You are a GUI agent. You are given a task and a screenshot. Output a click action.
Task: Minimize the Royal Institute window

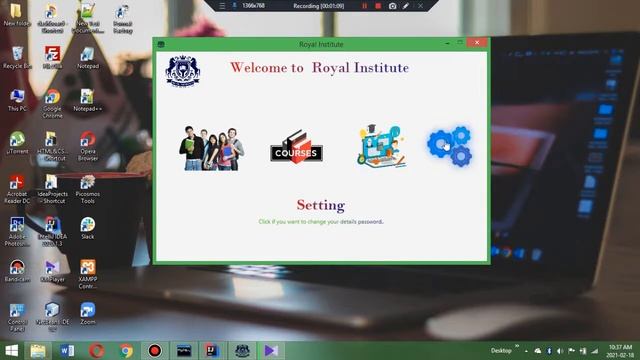tap(447, 42)
